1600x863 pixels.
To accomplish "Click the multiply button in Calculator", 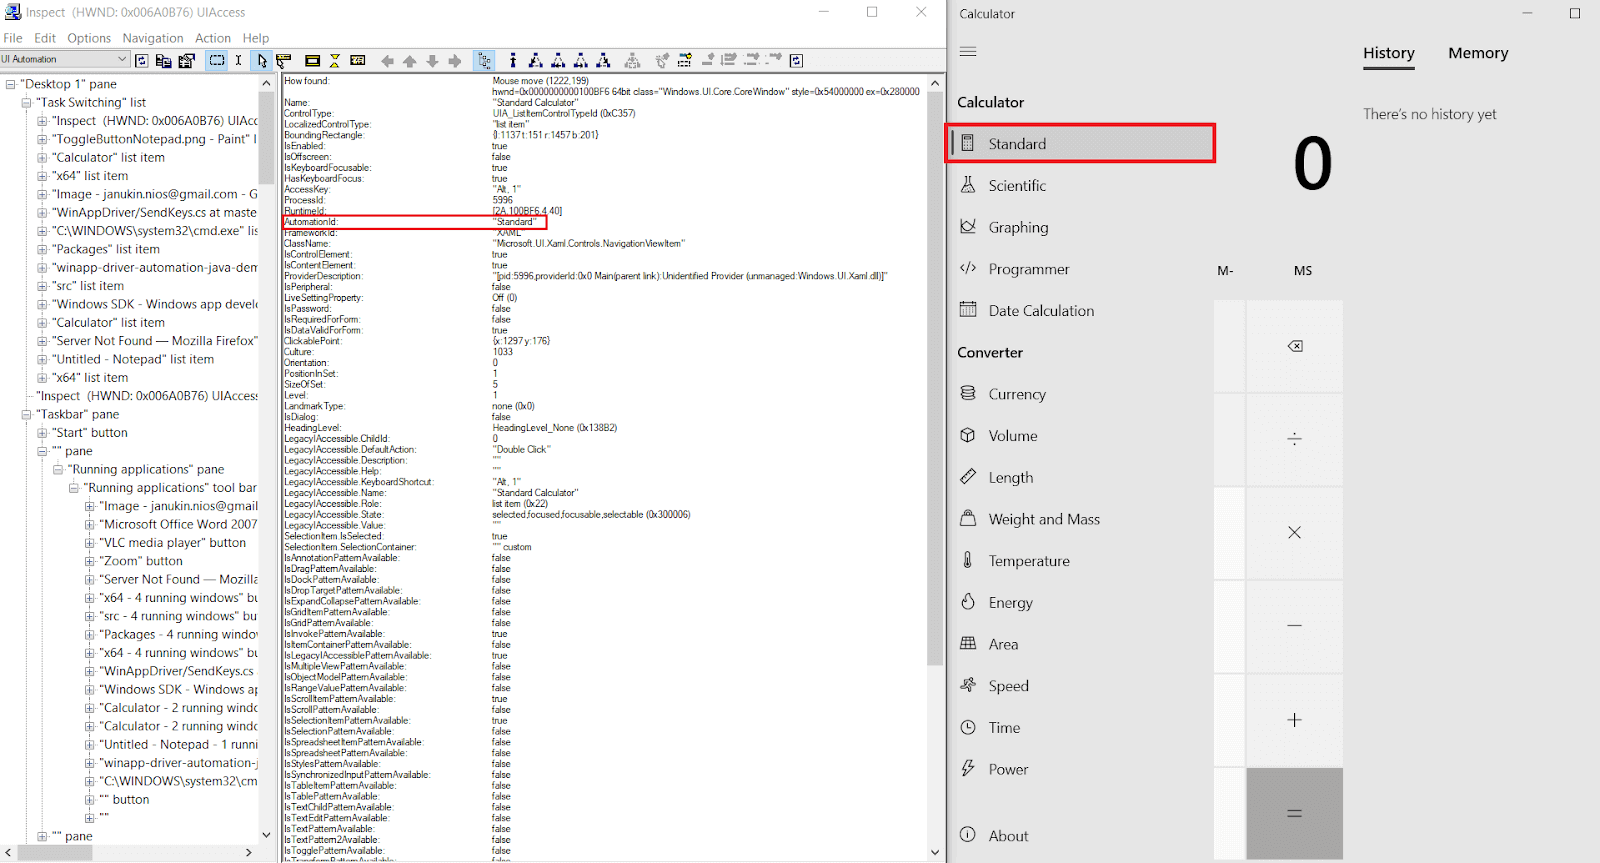I will point(1294,533).
